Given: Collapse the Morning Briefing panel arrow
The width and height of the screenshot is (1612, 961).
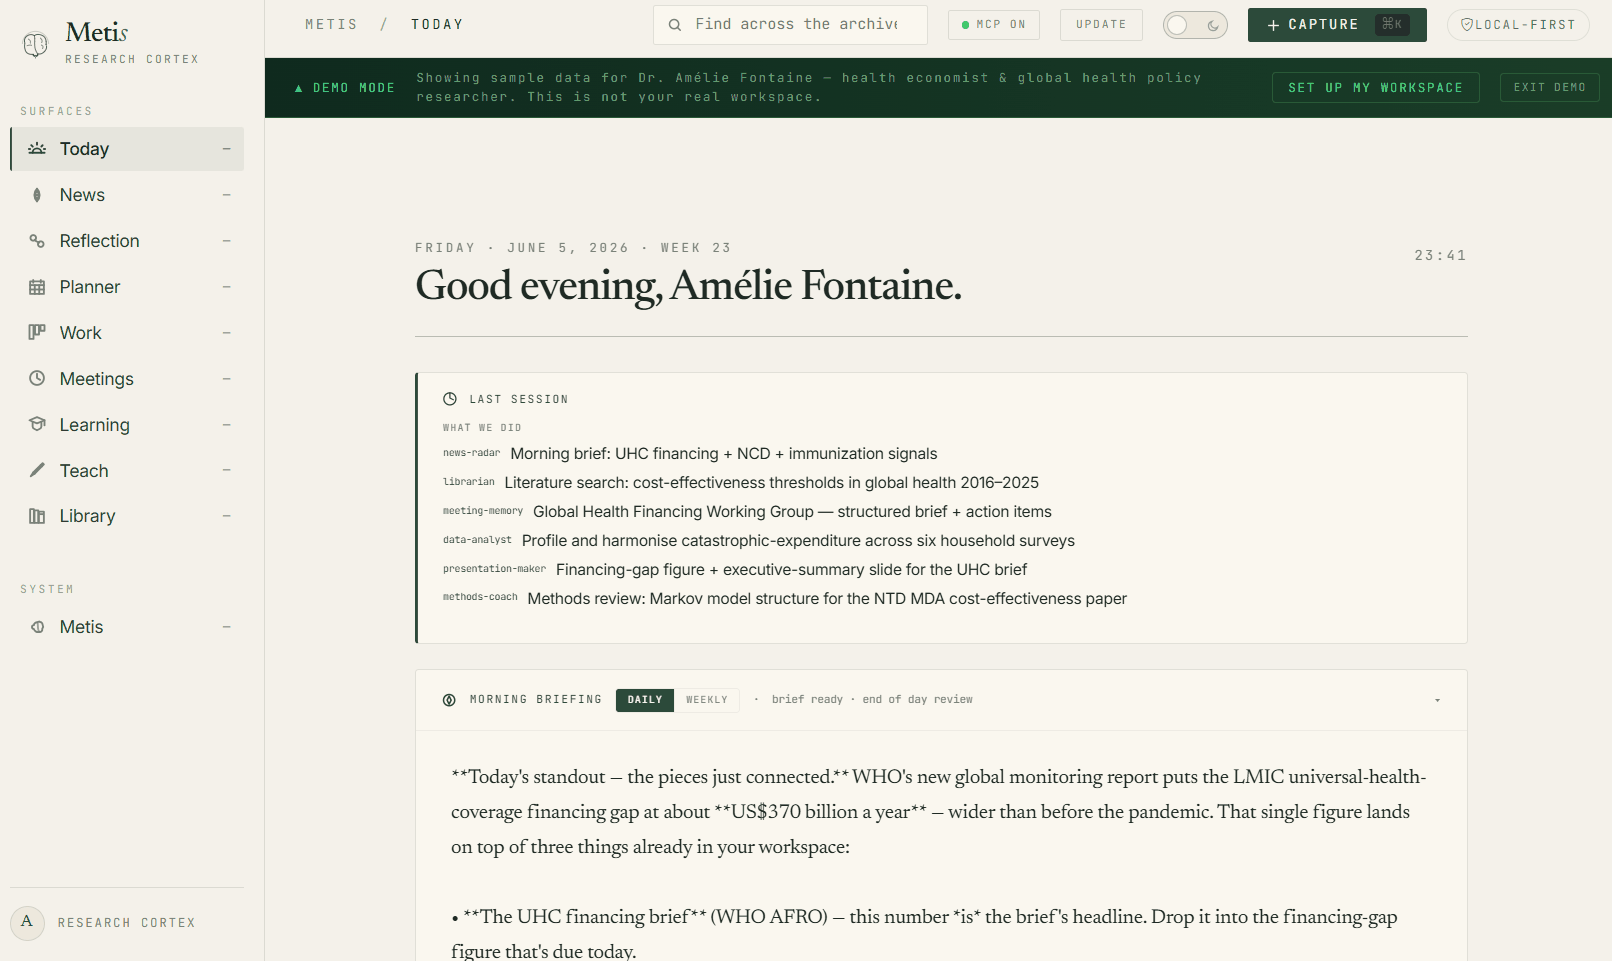Looking at the screenshot, I should tap(1437, 700).
